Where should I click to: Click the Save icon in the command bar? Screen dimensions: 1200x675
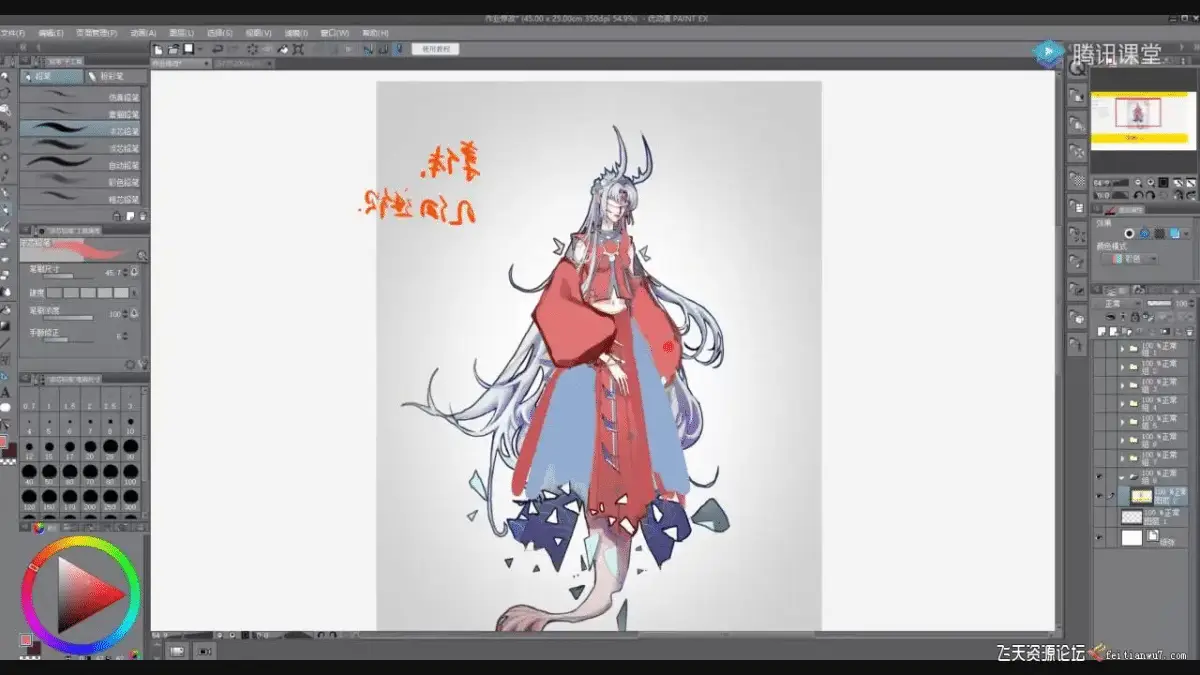point(187,48)
